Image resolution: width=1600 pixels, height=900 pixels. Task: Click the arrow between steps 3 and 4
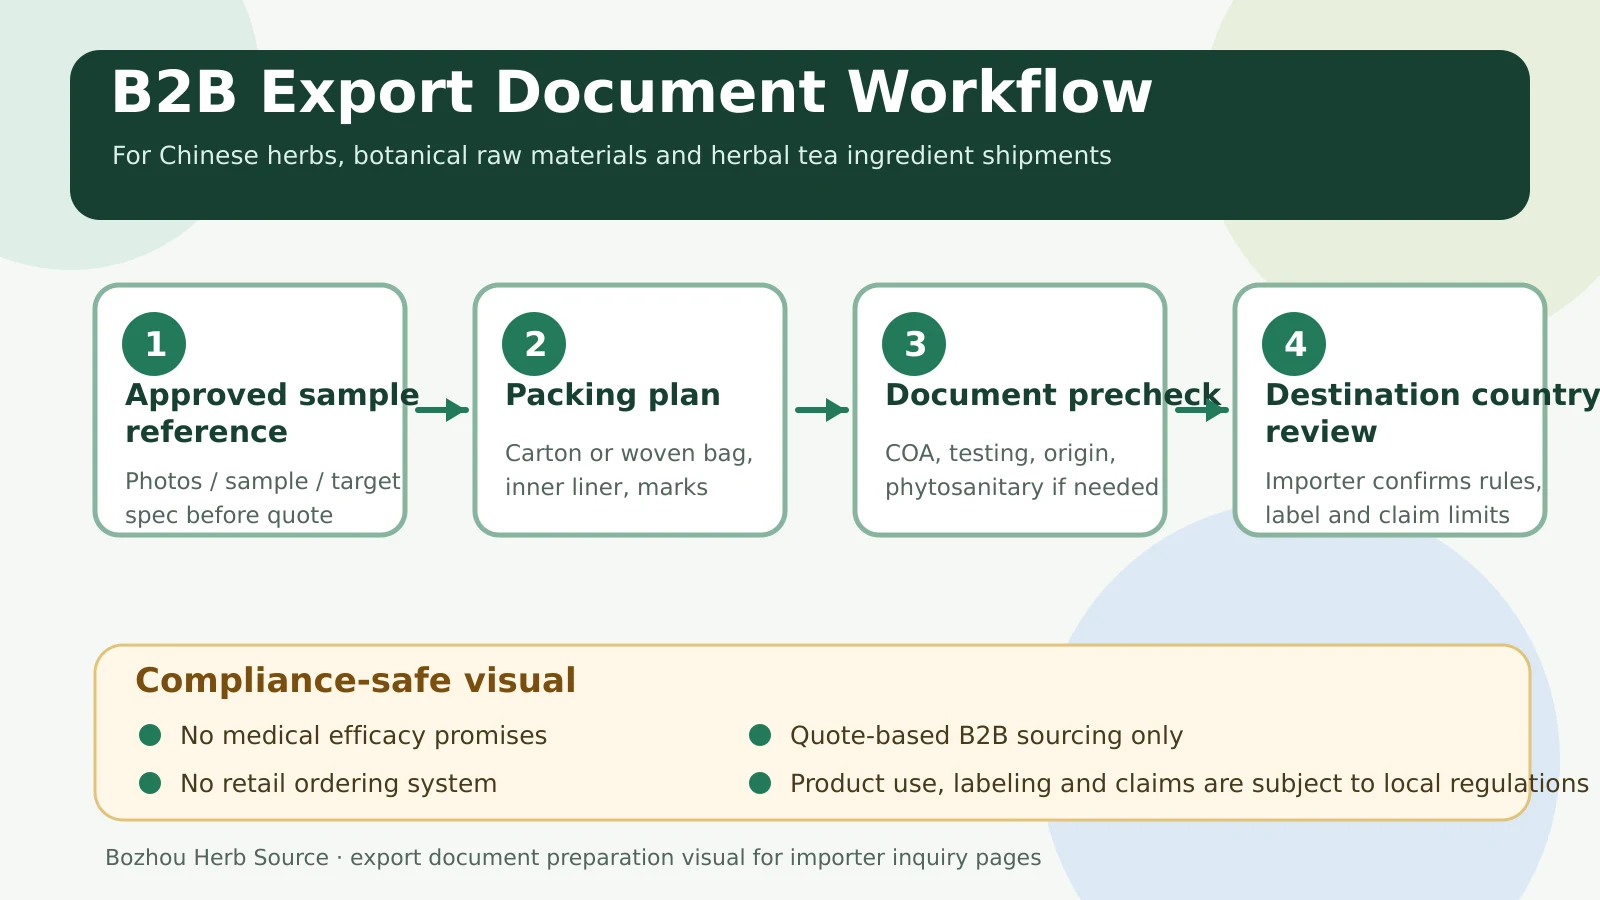point(1202,410)
